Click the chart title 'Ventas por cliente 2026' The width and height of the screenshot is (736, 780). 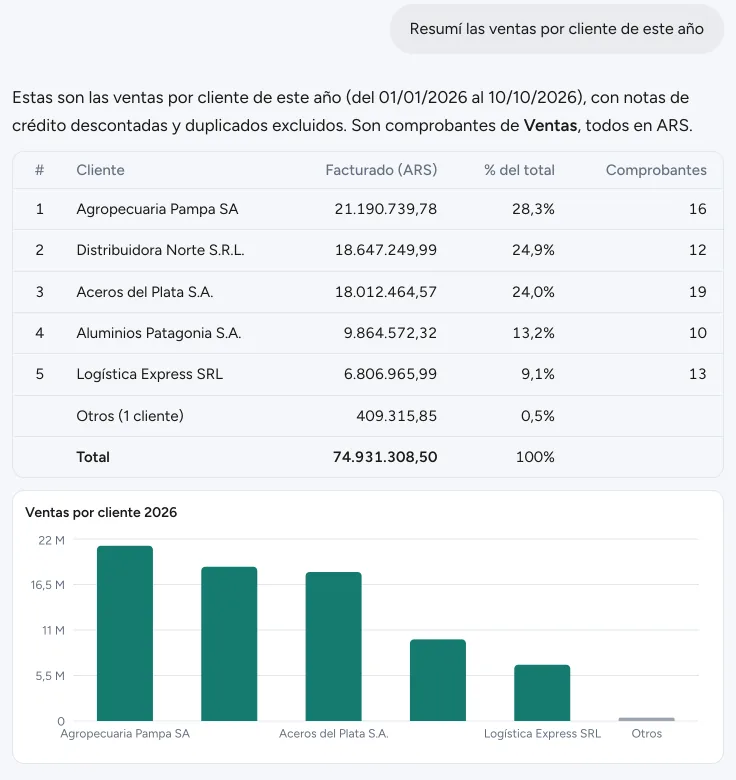(101, 512)
